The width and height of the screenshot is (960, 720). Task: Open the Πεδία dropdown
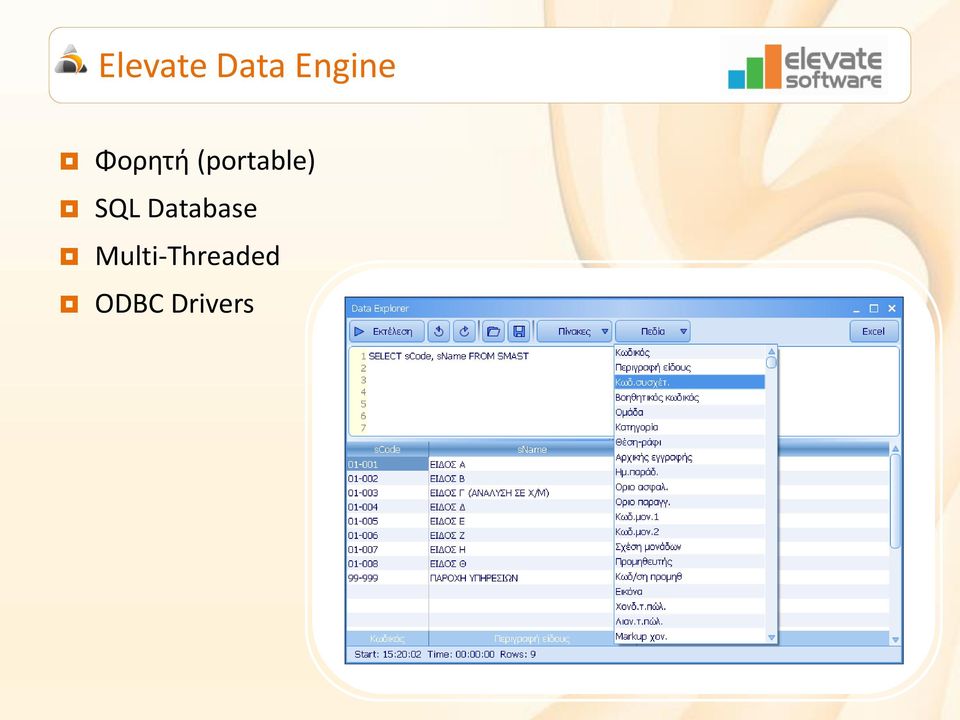pos(653,331)
